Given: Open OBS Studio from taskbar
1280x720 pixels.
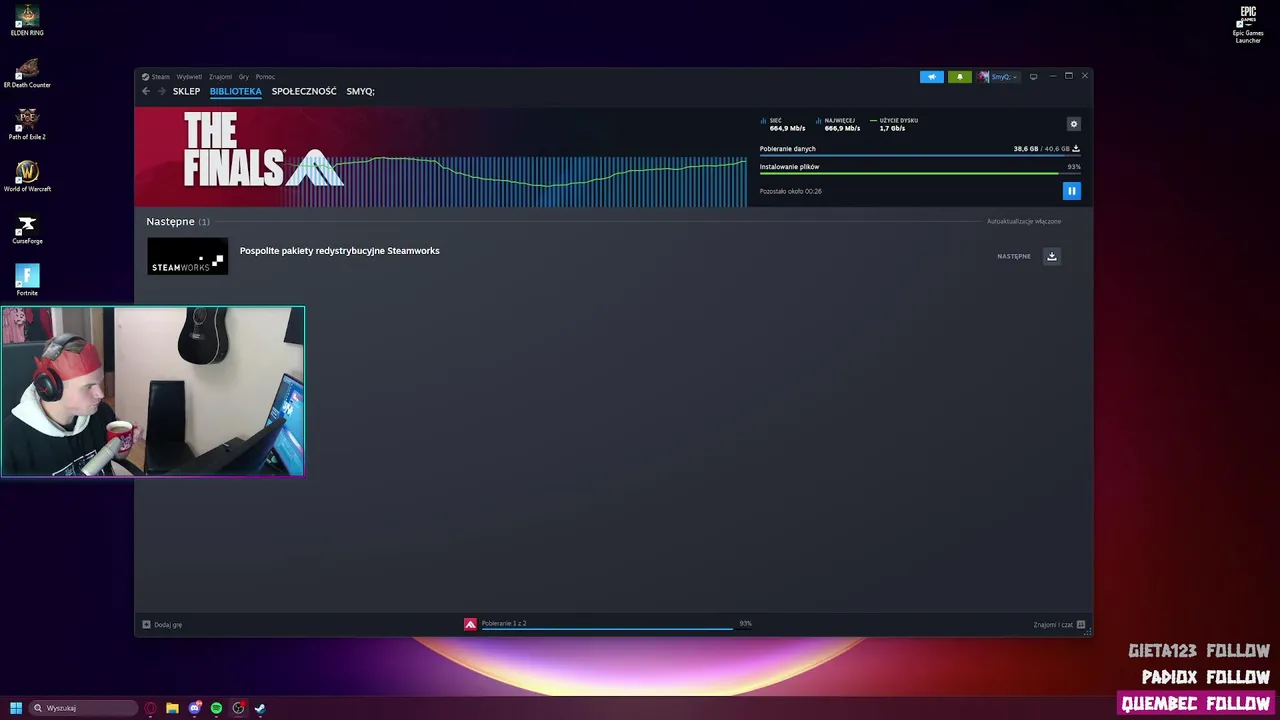Looking at the screenshot, I should point(238,708).
